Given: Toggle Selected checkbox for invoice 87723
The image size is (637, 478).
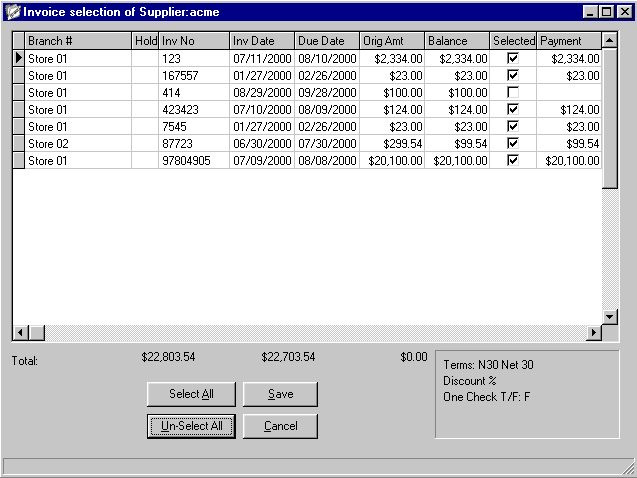Looking at the screenshot, I should tap(513, 144).
